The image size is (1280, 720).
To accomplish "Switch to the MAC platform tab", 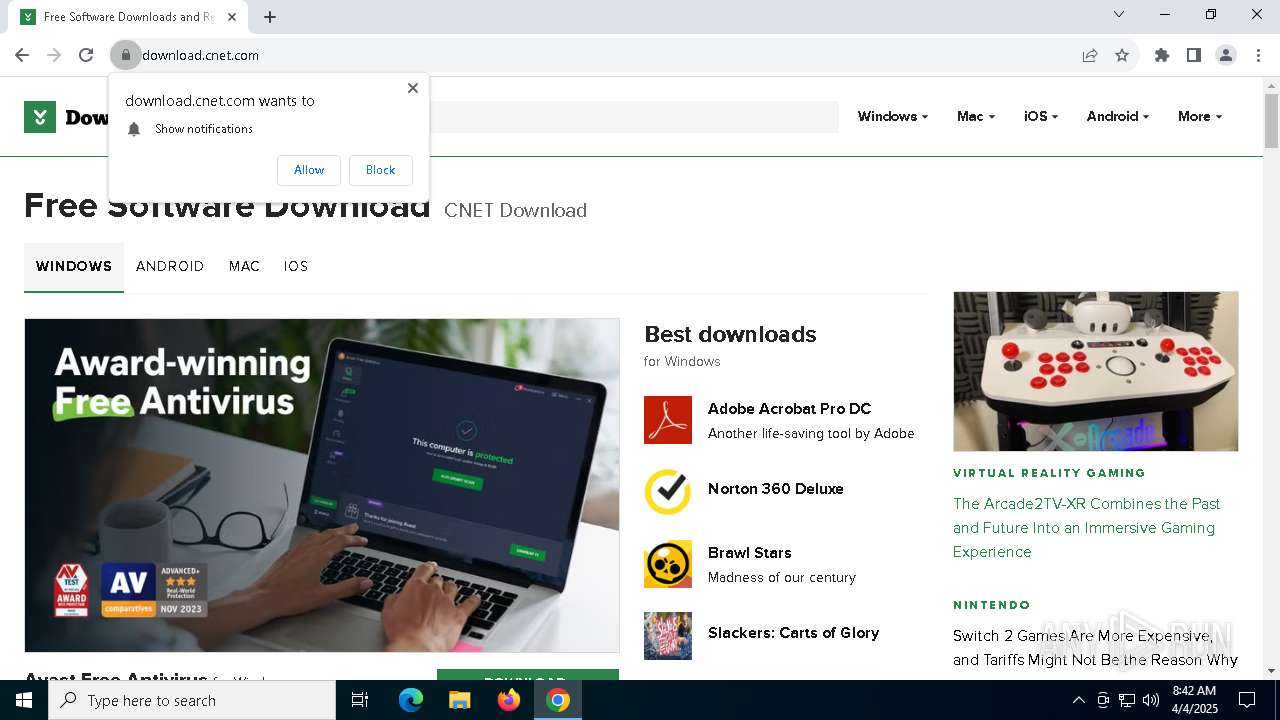I will [244, 267].
